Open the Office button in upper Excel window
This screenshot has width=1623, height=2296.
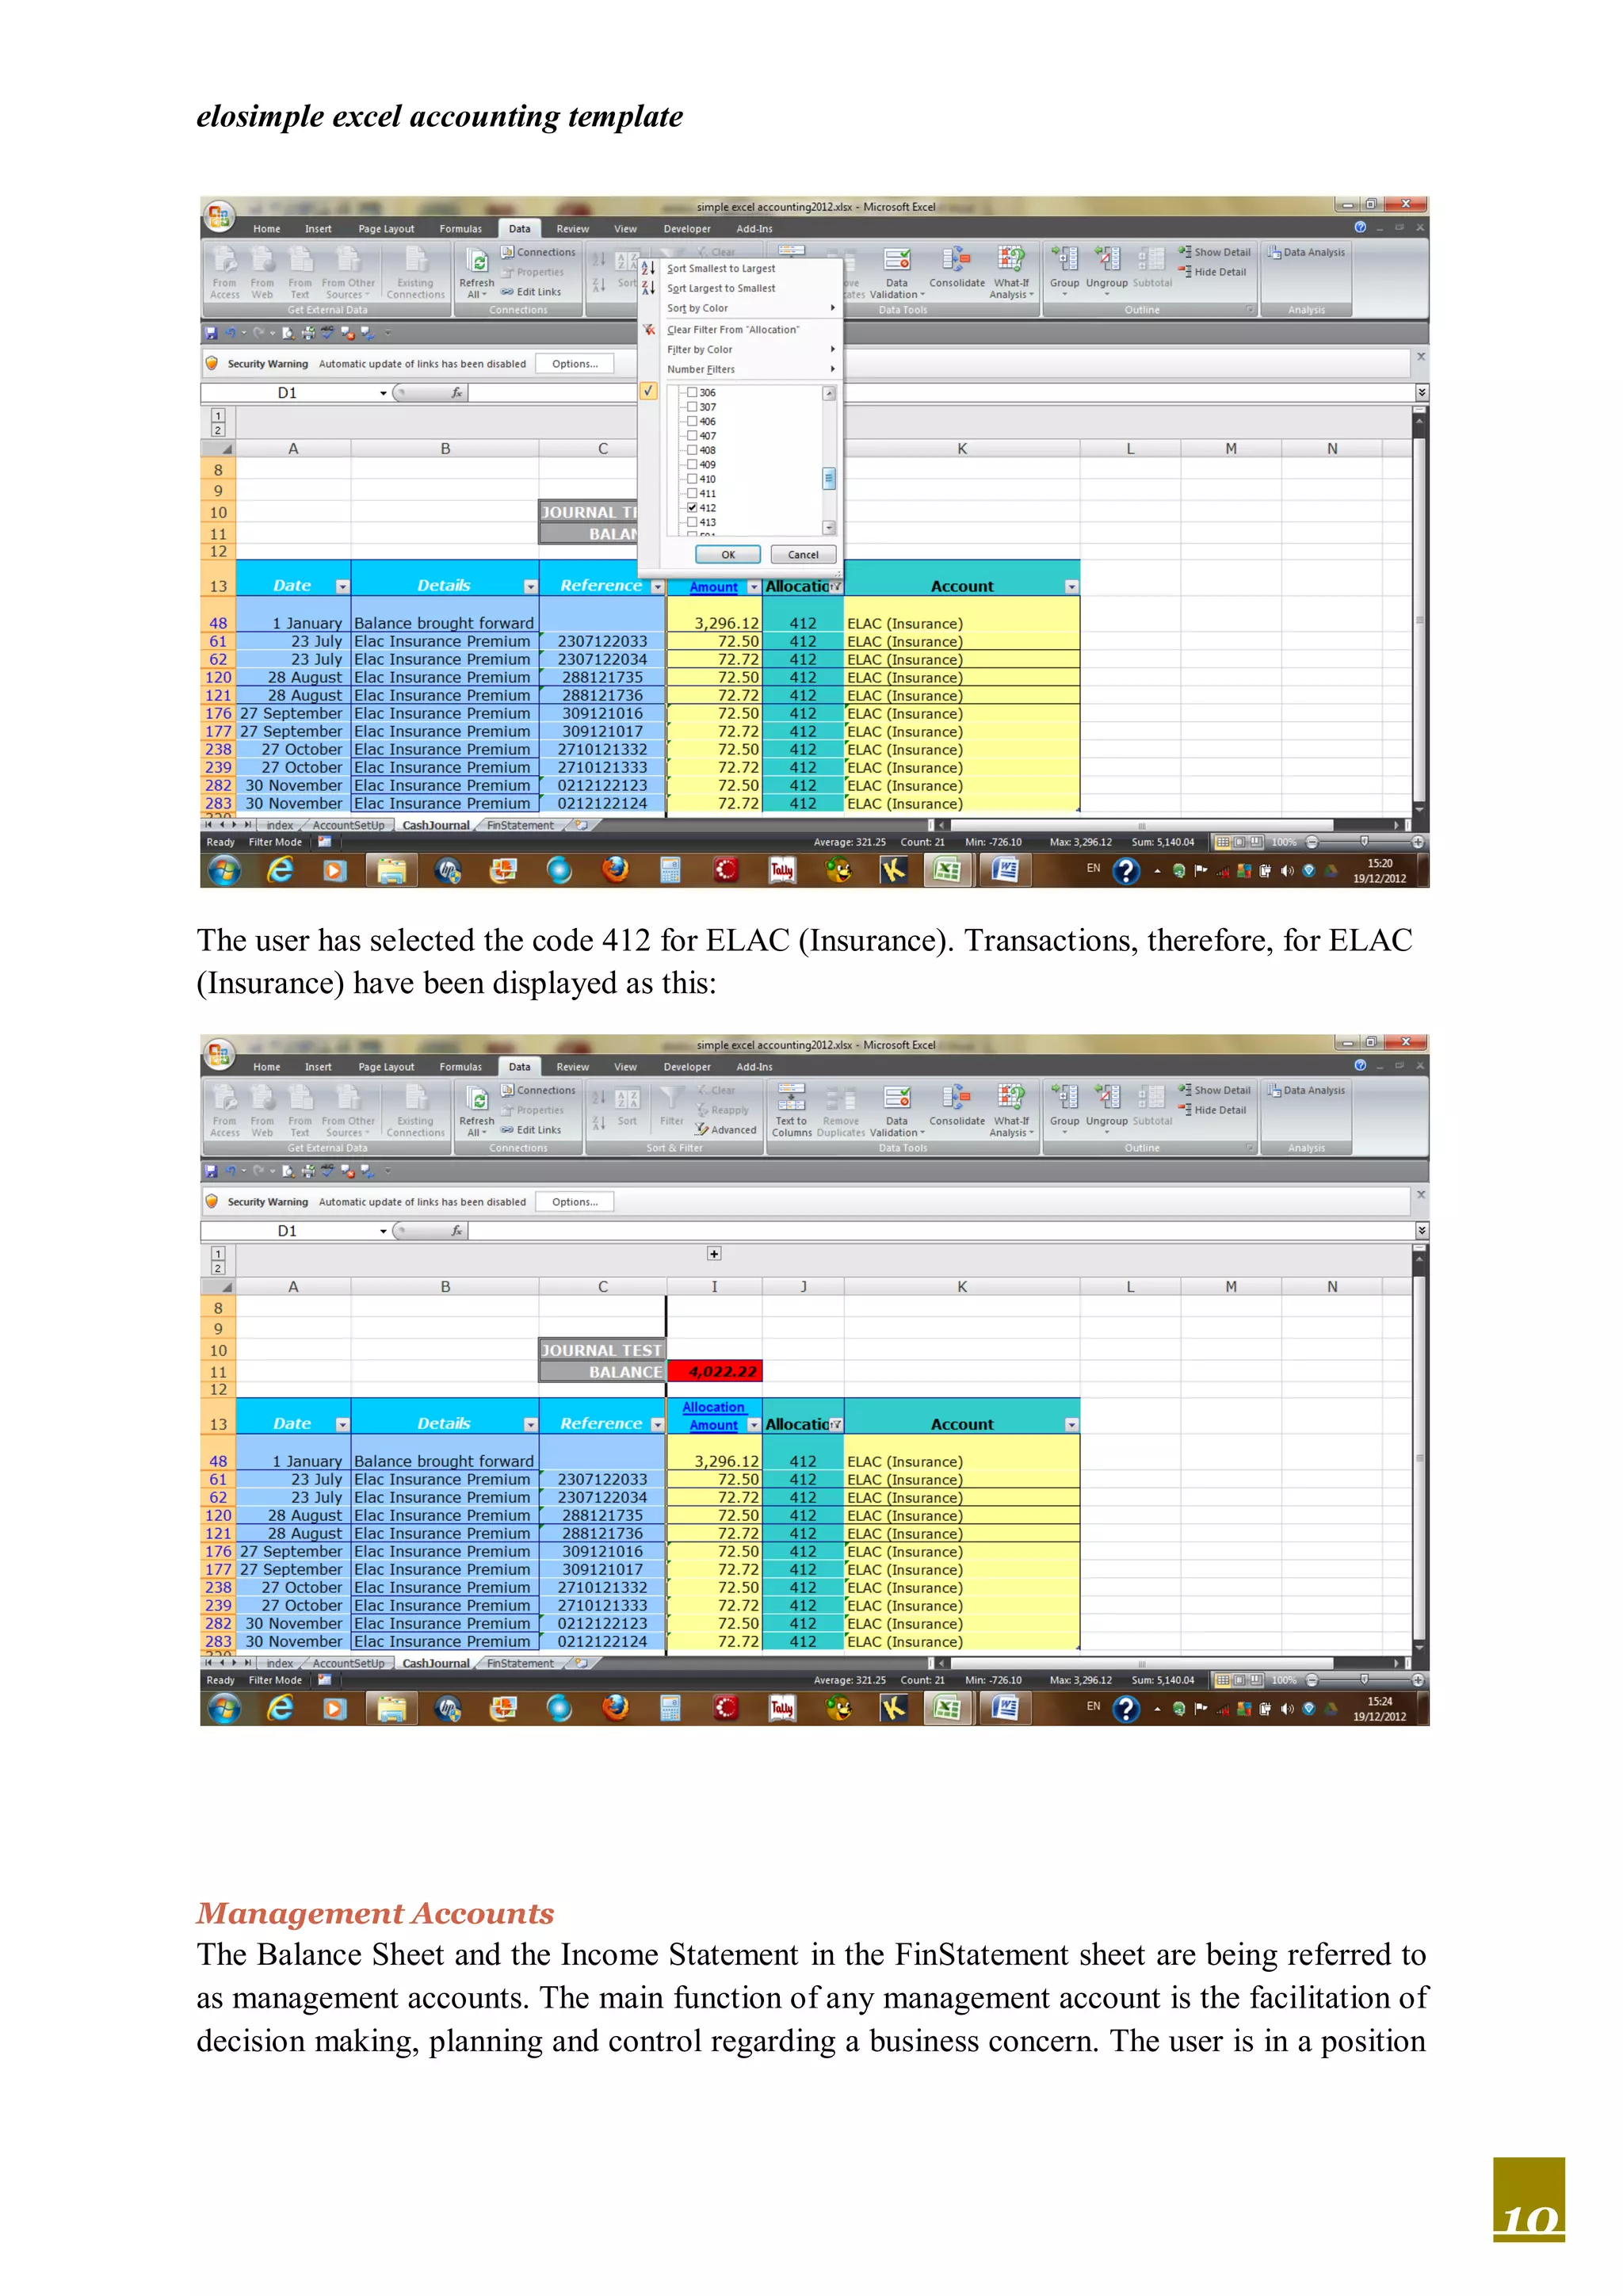pos(219,216)
